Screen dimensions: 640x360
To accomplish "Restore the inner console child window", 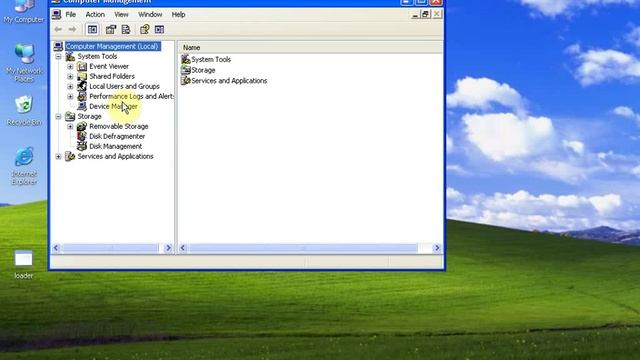I will pyautogui.click(x=426, y=15).
